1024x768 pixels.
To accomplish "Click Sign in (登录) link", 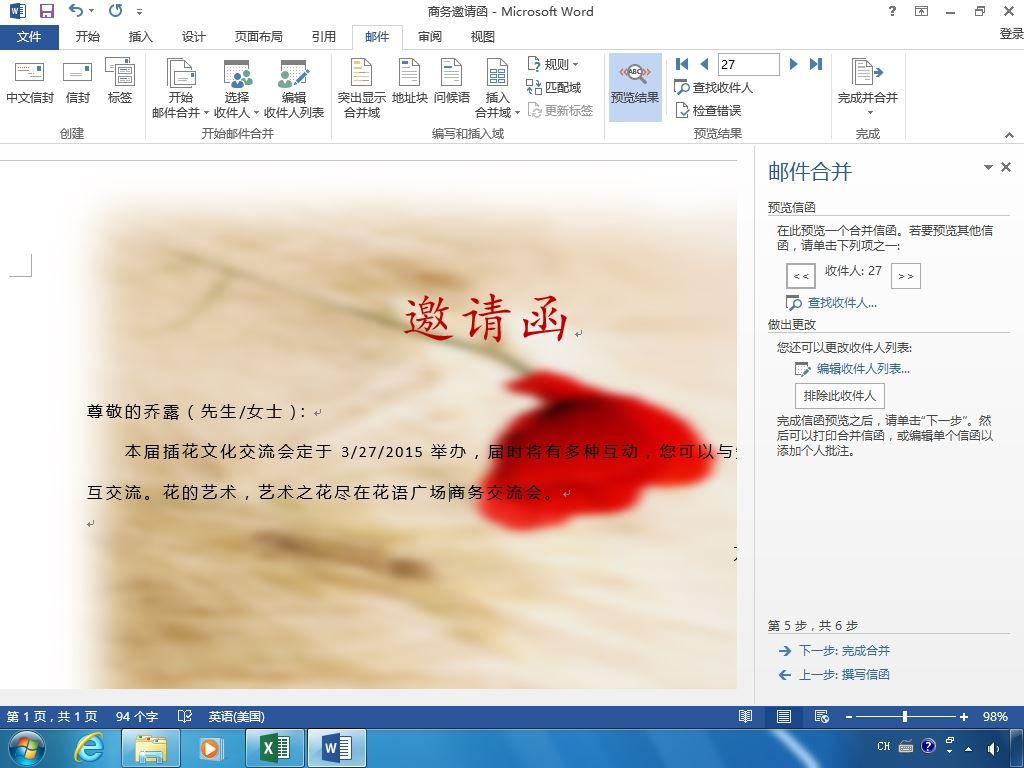I will pos(1011,34).
